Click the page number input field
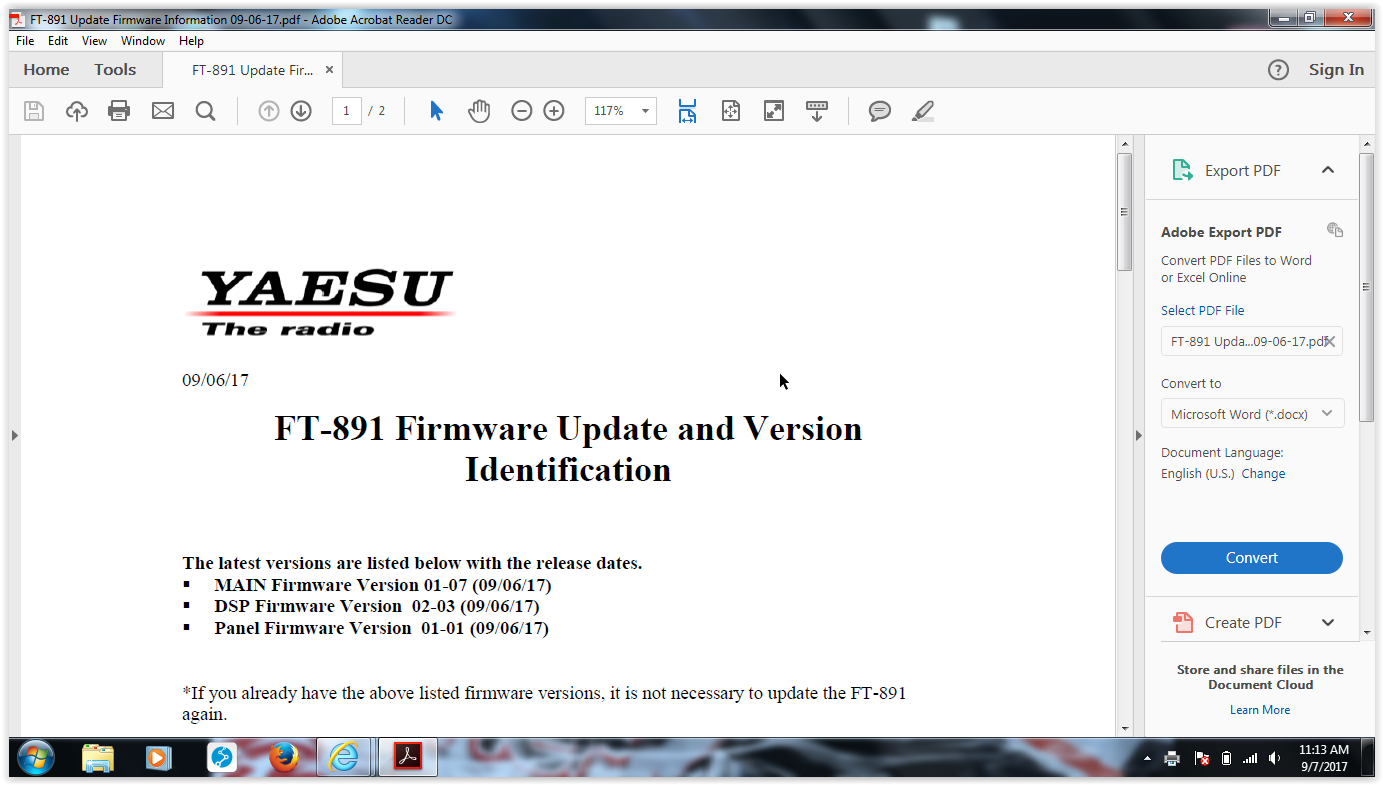The image size is (1383, 785). click(x=346, y=111)
